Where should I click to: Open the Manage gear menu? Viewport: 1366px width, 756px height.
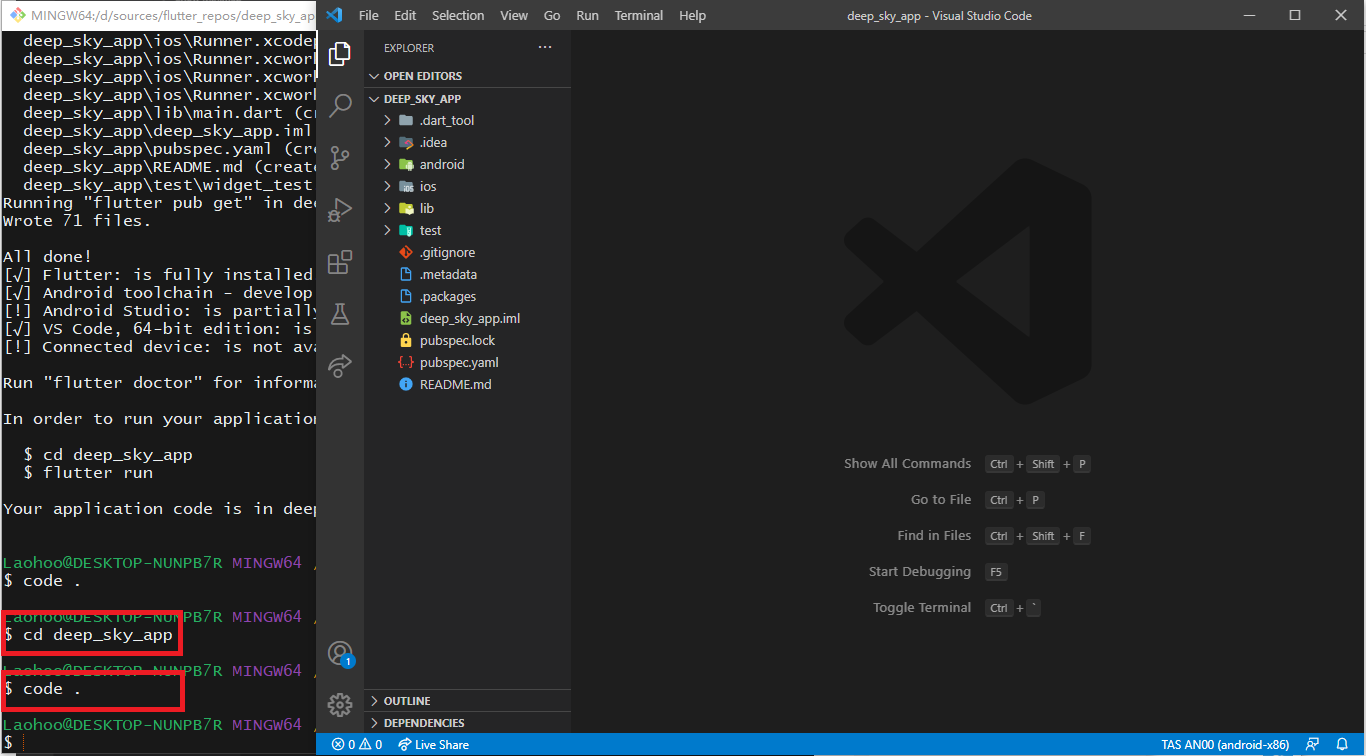point(340,705)
